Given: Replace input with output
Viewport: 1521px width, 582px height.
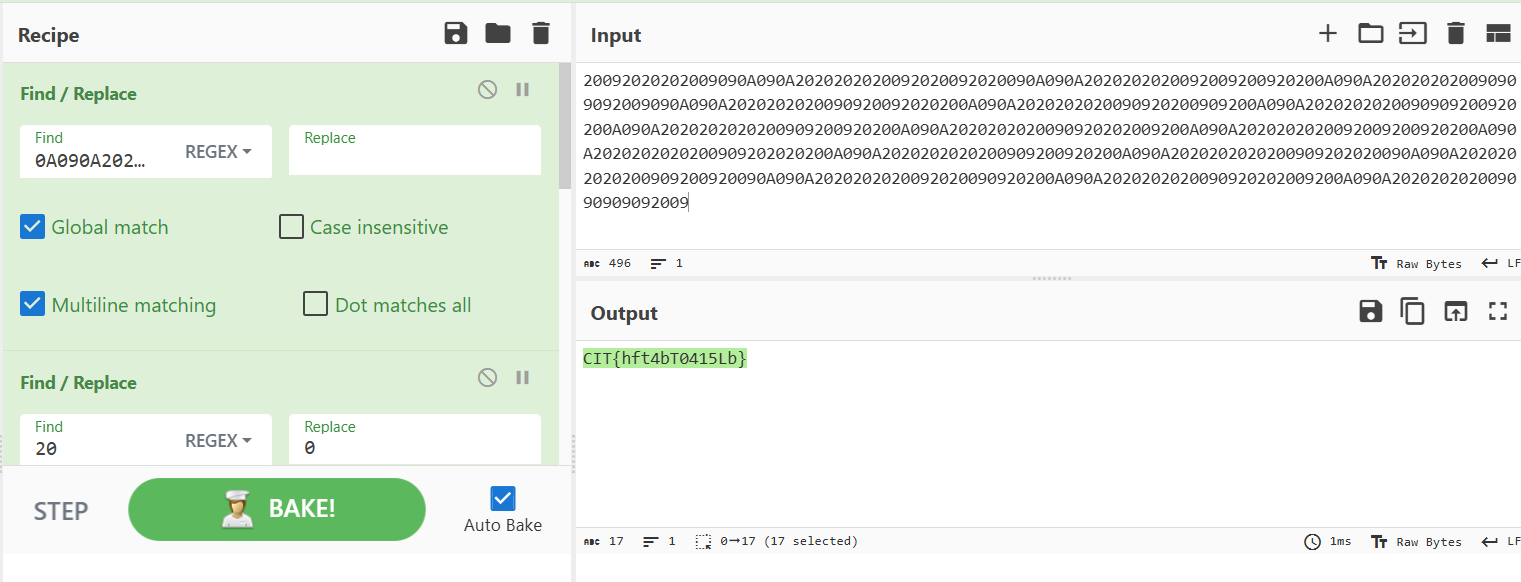Looking at the screenshot, I should click(1455, 311).
